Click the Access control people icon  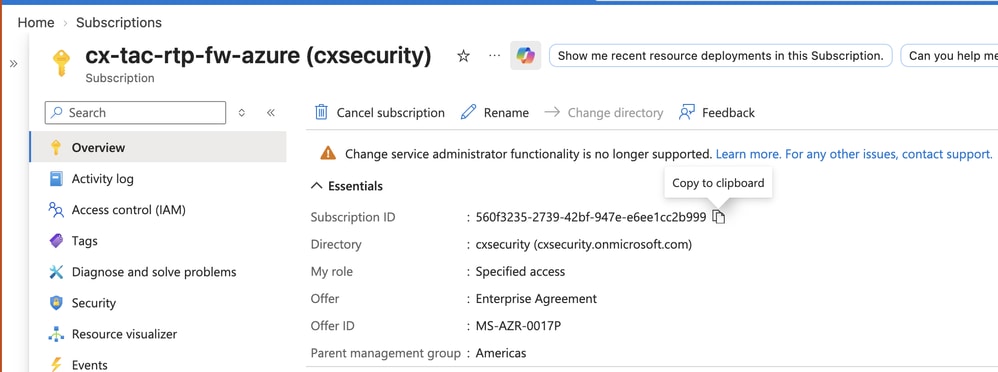click(x=56, y=210)
